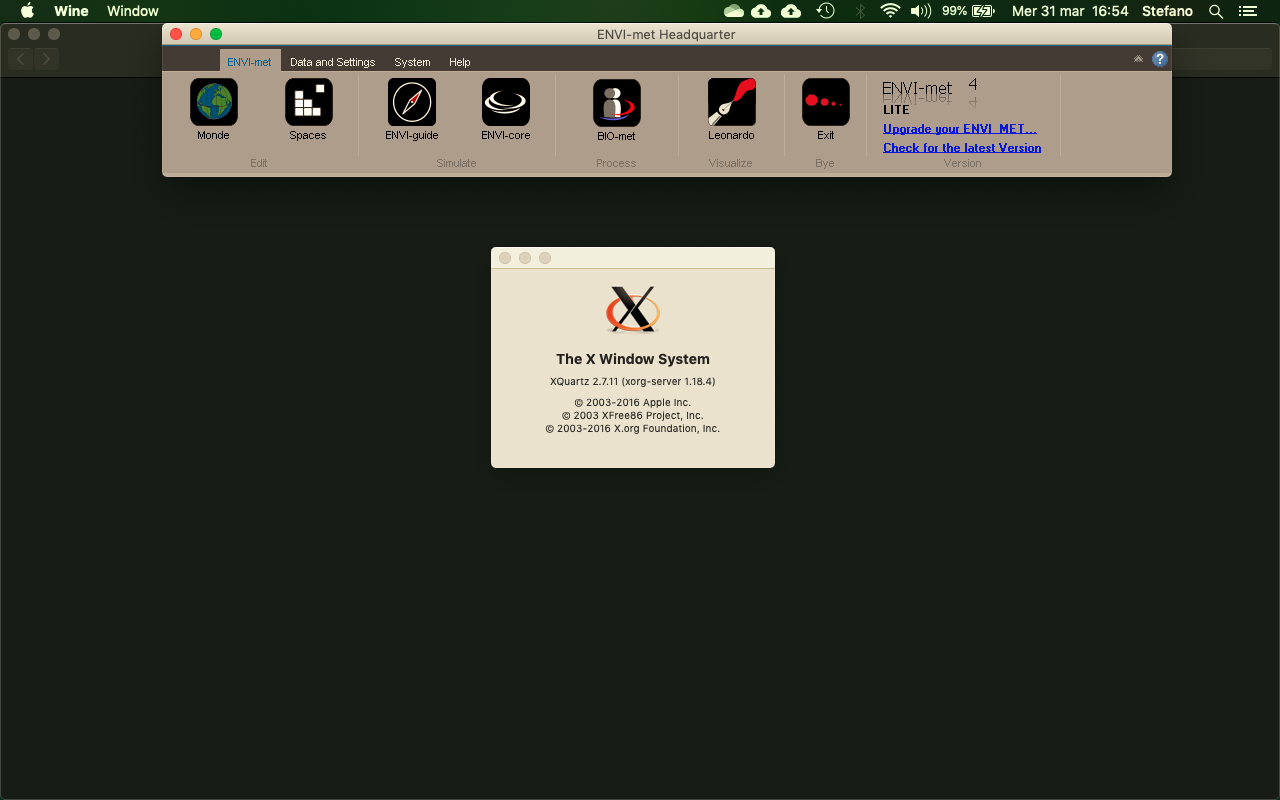Click the Spotlight search icon in menu bar

coord(1214,11)
